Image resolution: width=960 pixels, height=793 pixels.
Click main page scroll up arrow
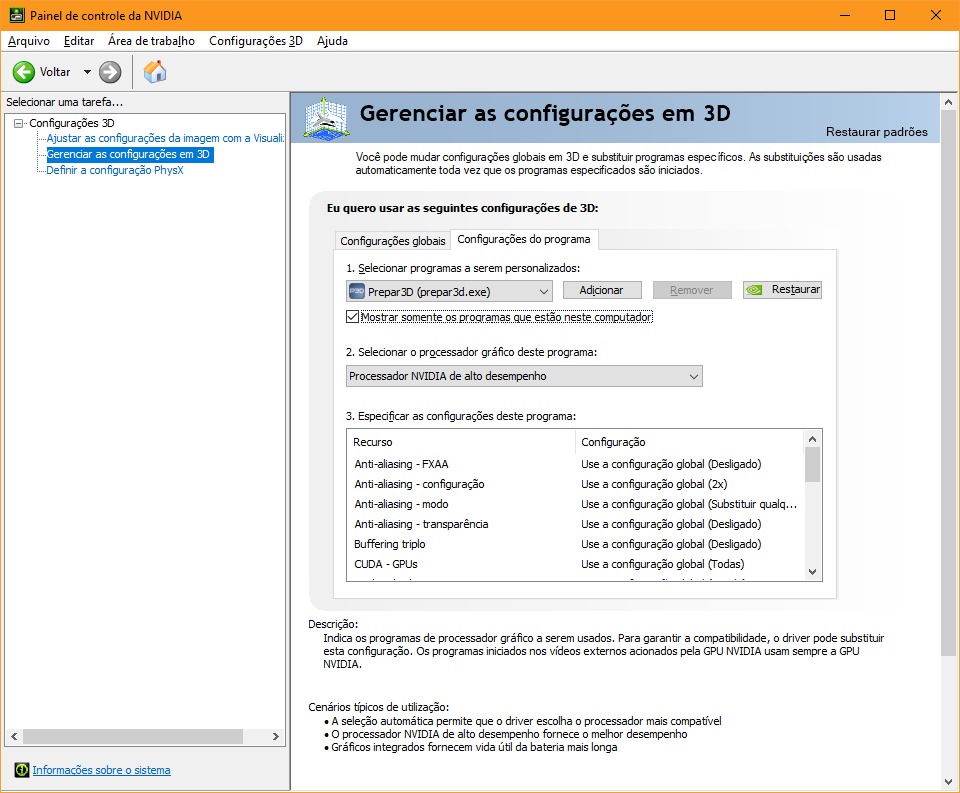coord(948,102)
